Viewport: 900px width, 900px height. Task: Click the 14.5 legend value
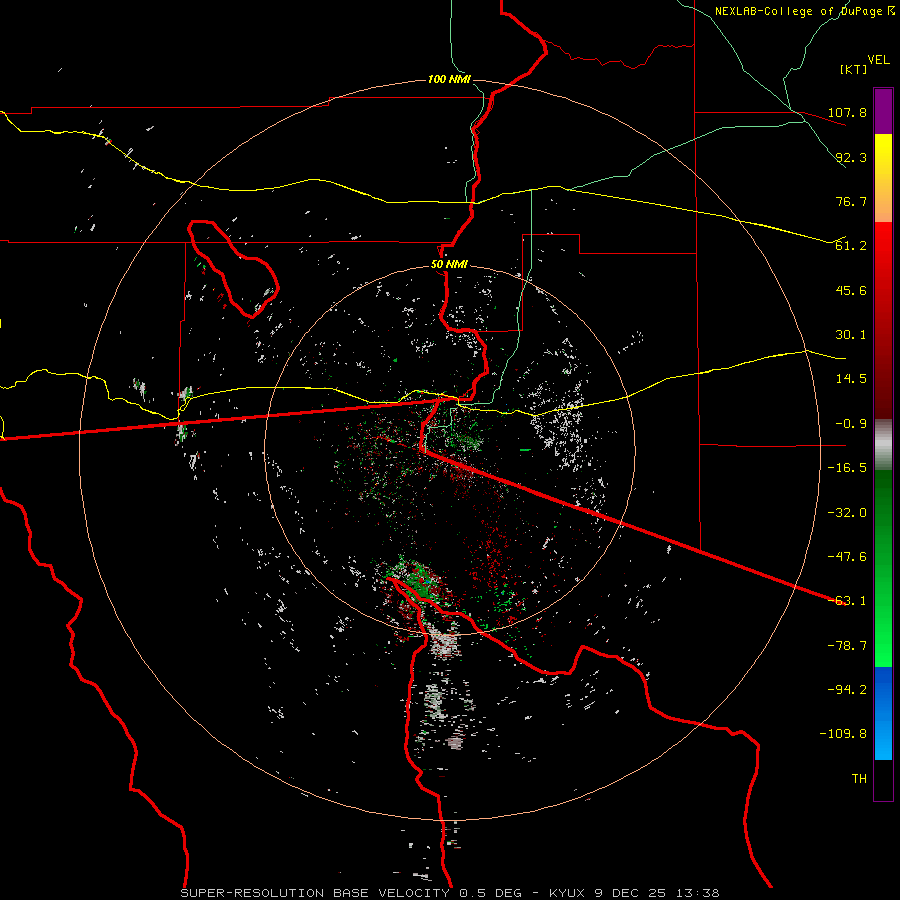pos(851,379)
